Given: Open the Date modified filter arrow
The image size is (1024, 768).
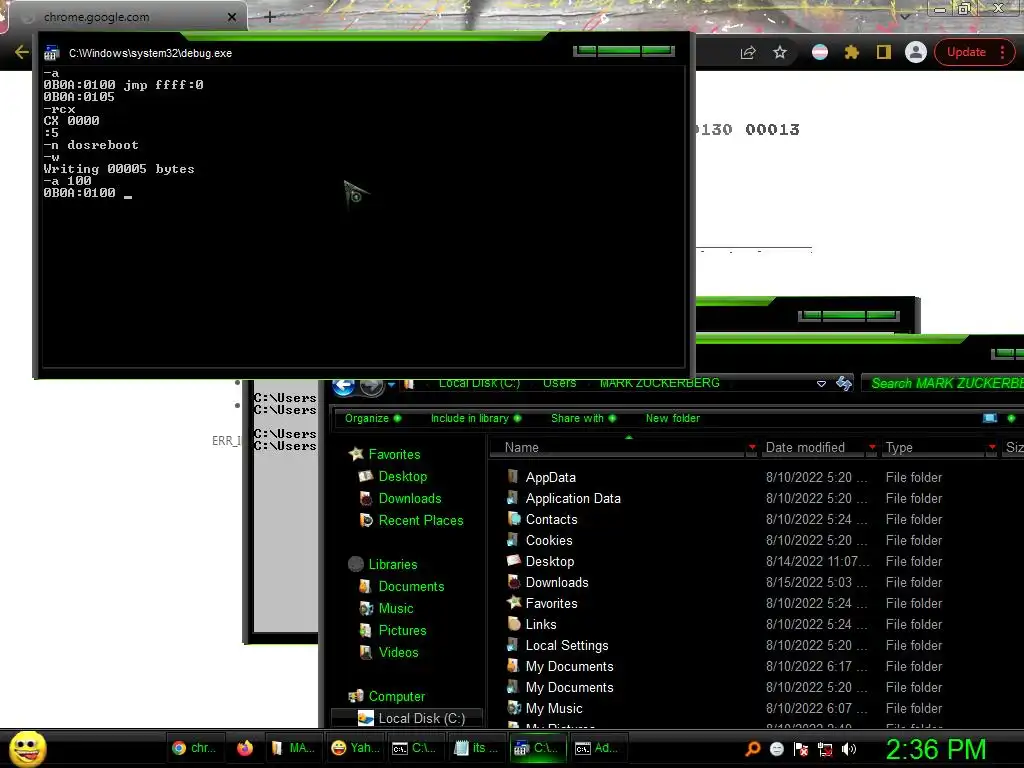Looking at the screenshot, I should click(x=872, y=447).
